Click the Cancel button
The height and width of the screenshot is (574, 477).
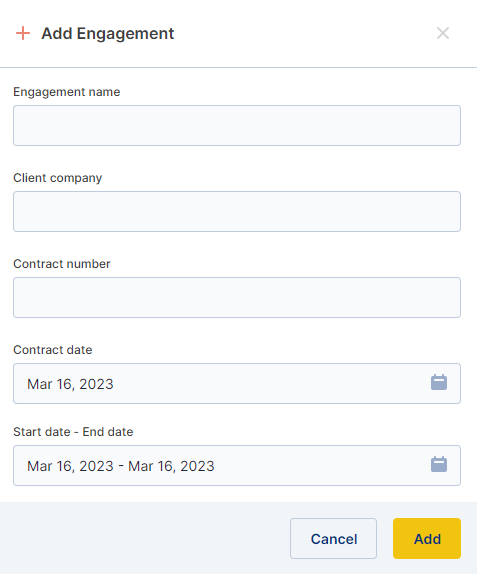[333, 538]
